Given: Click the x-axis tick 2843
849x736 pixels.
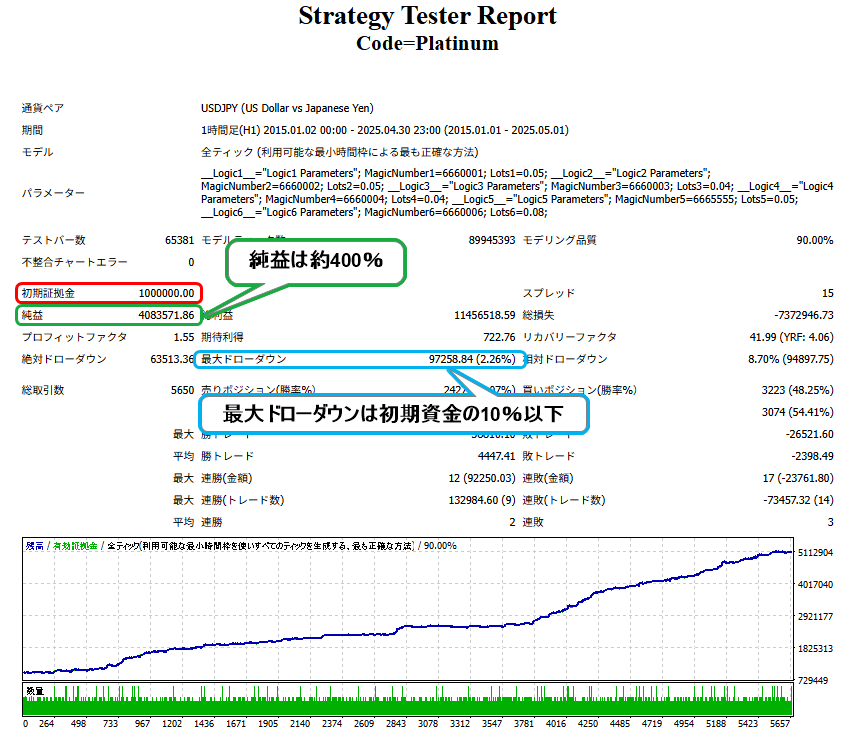Looking at the screenshot, I should point(396,724).
